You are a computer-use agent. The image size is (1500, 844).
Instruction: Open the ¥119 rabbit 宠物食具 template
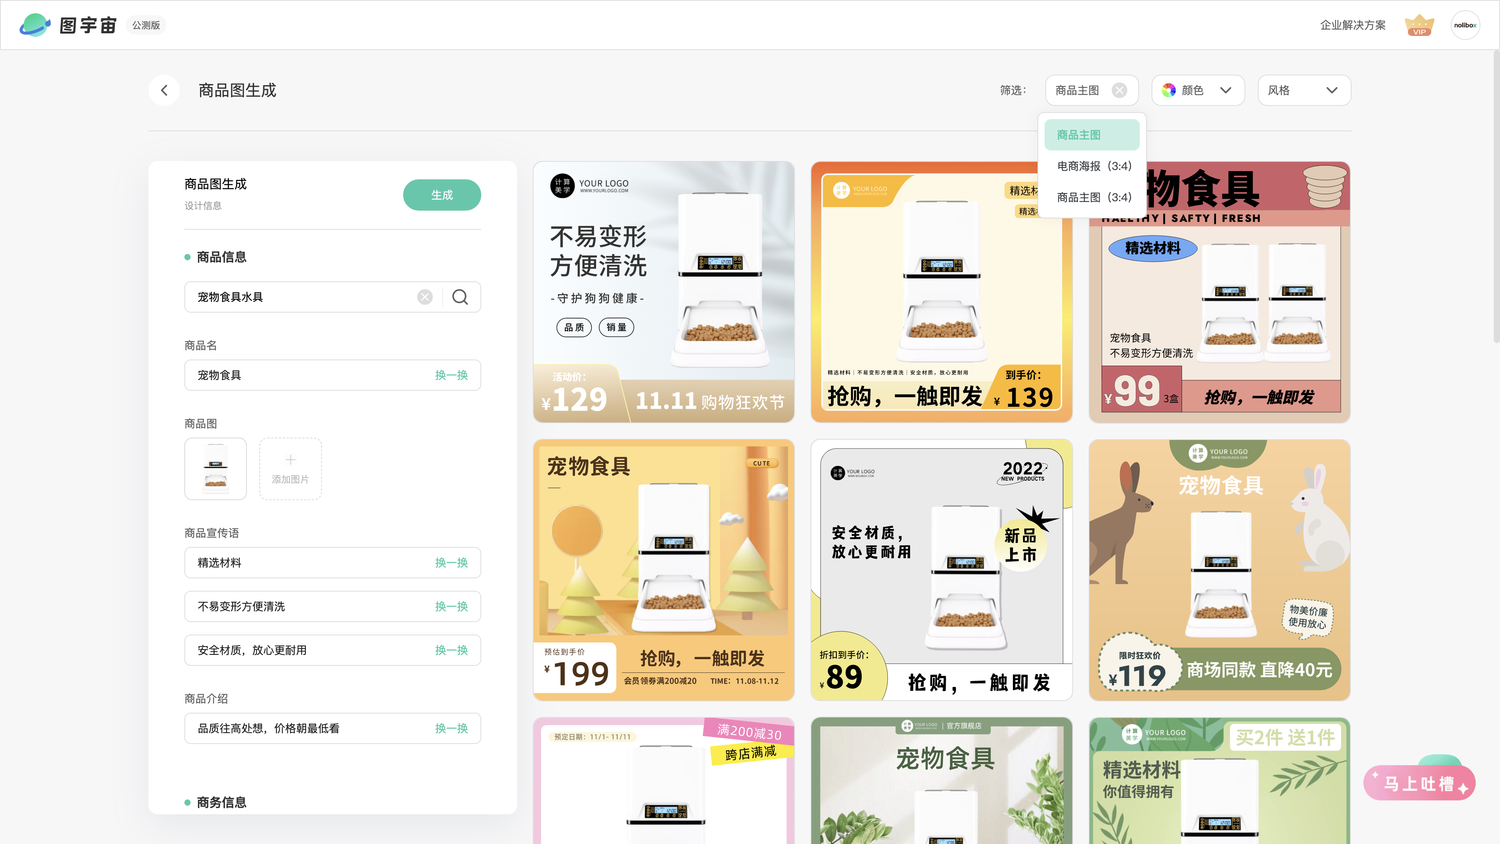click(1220, 570)
